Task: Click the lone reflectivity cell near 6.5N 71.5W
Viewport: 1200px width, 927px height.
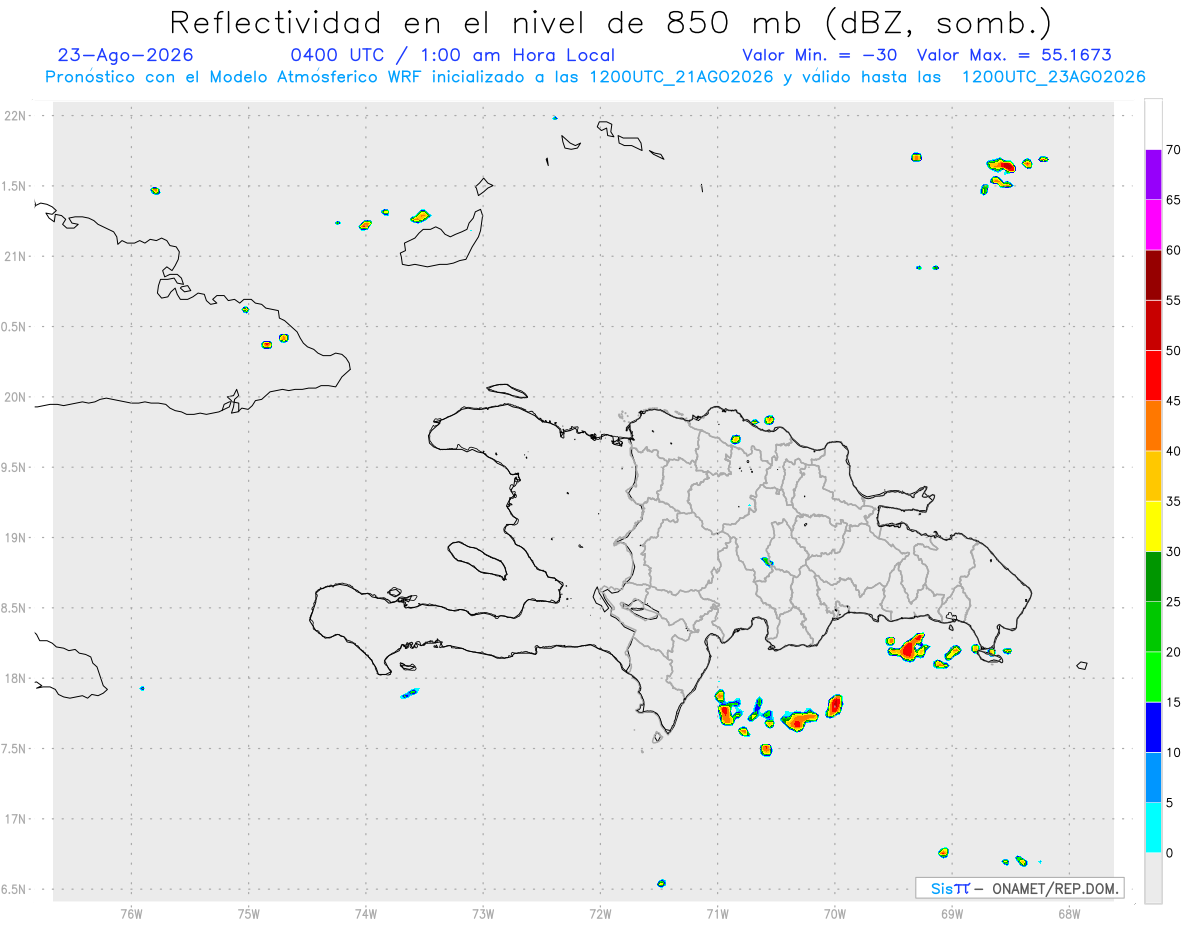Action: 661,883
